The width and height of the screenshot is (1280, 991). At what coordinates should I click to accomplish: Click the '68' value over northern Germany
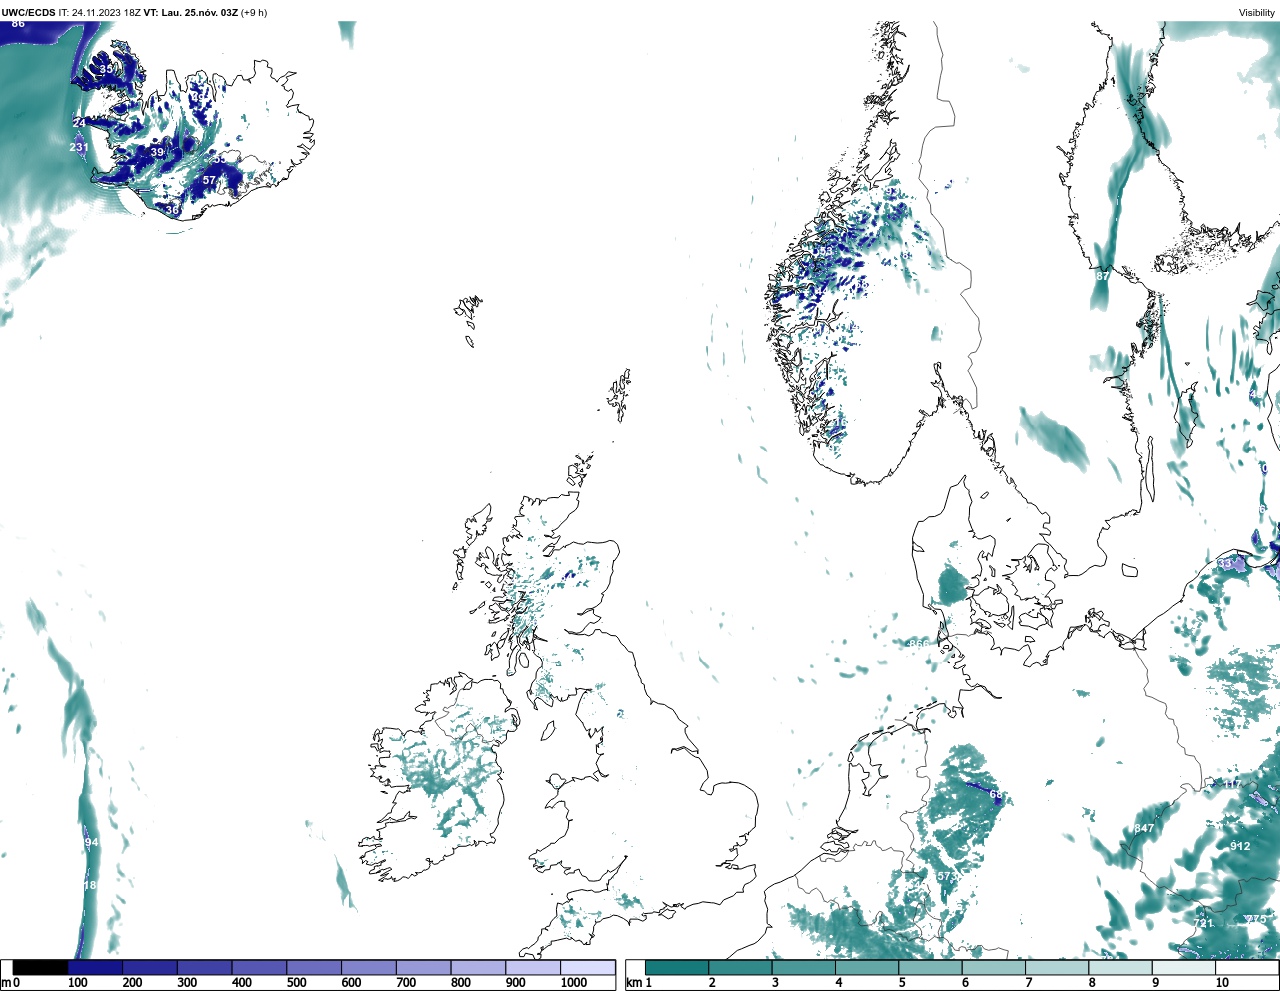pyautogui.click(x=996, y=795)
